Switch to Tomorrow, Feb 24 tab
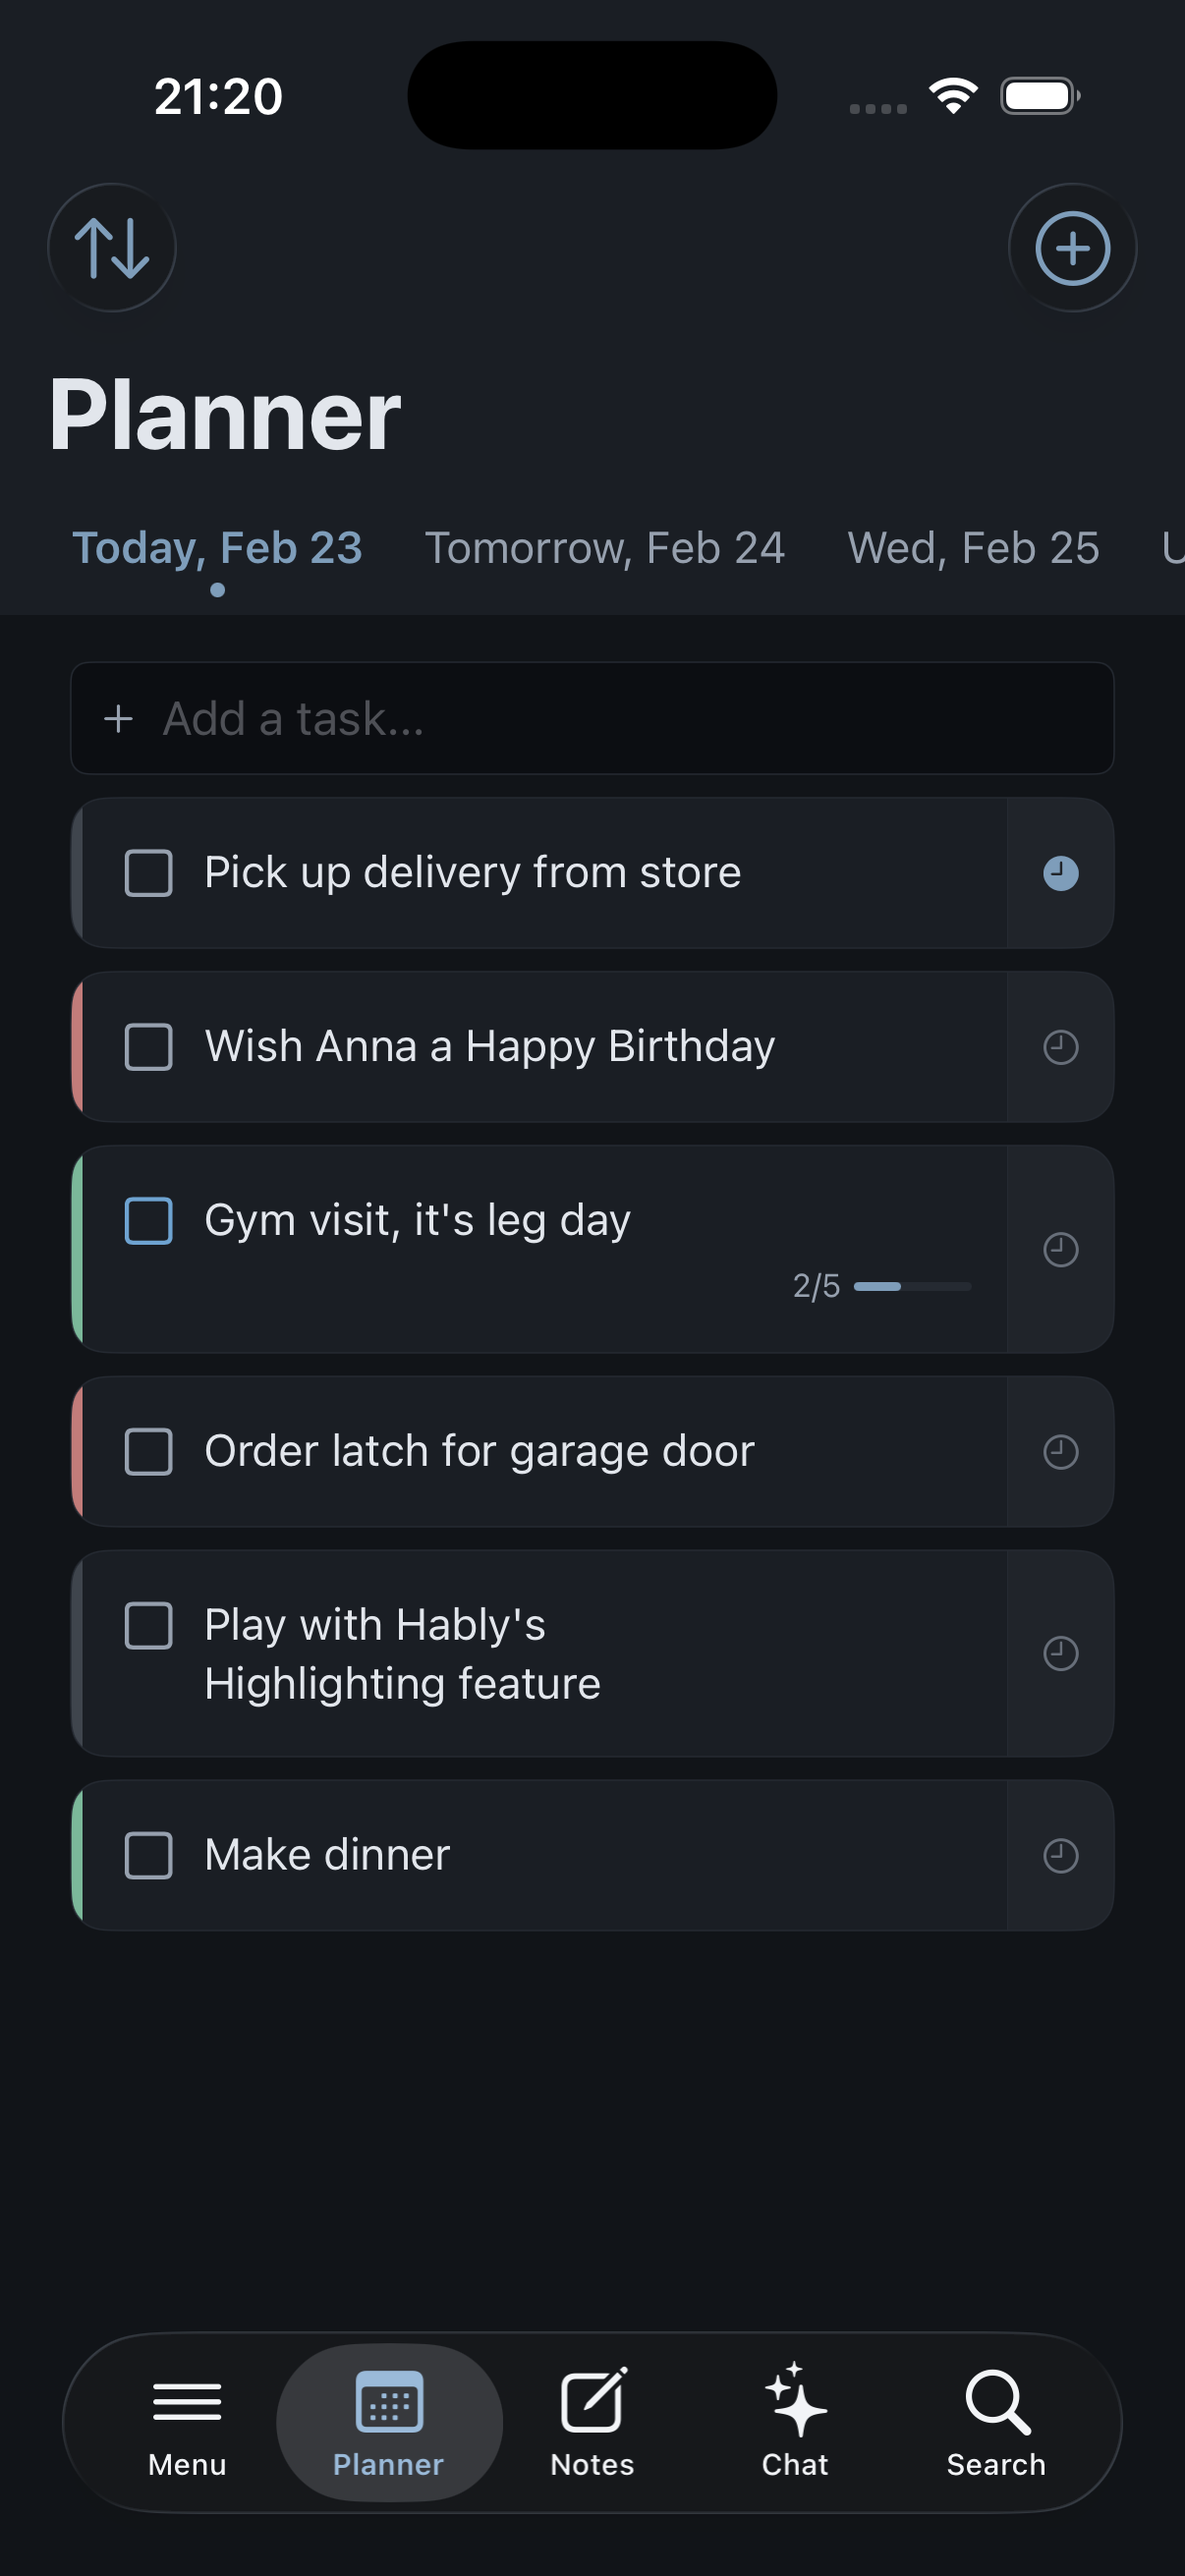Image resolution: width=1185 pixels, height=2576 pixels. click(604, 548)
